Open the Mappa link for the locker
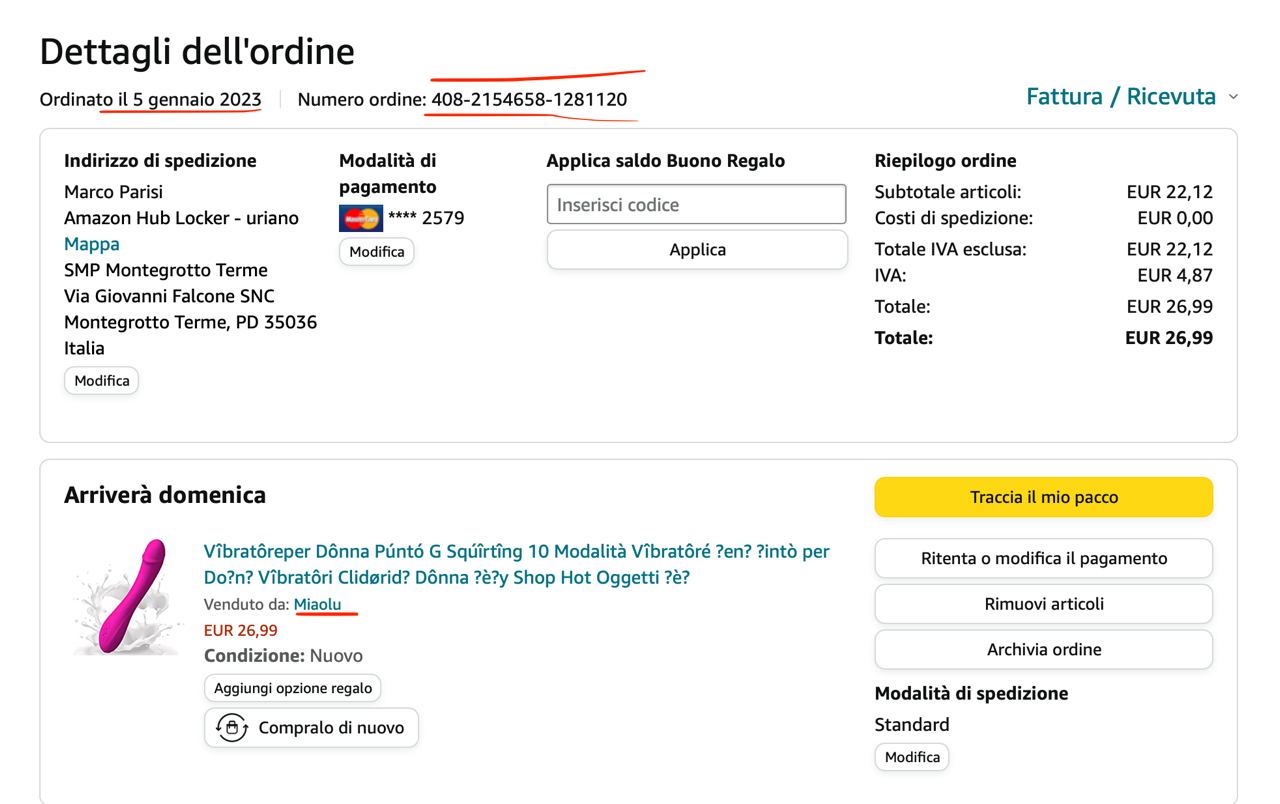Screen dimensions: 1280x804 point(92,244)
